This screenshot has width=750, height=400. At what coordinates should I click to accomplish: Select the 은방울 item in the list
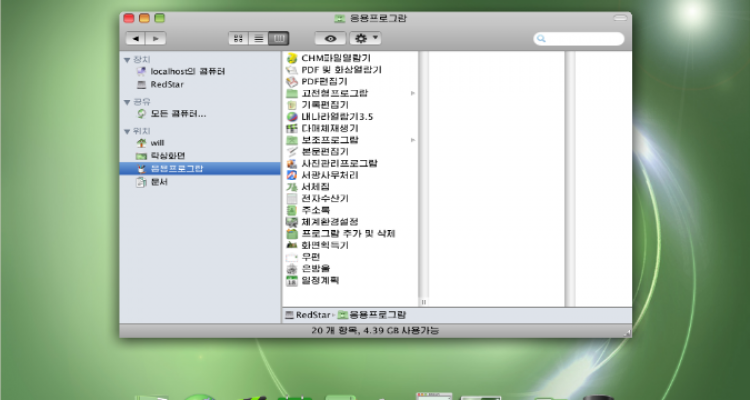click(x=308, y=269)
